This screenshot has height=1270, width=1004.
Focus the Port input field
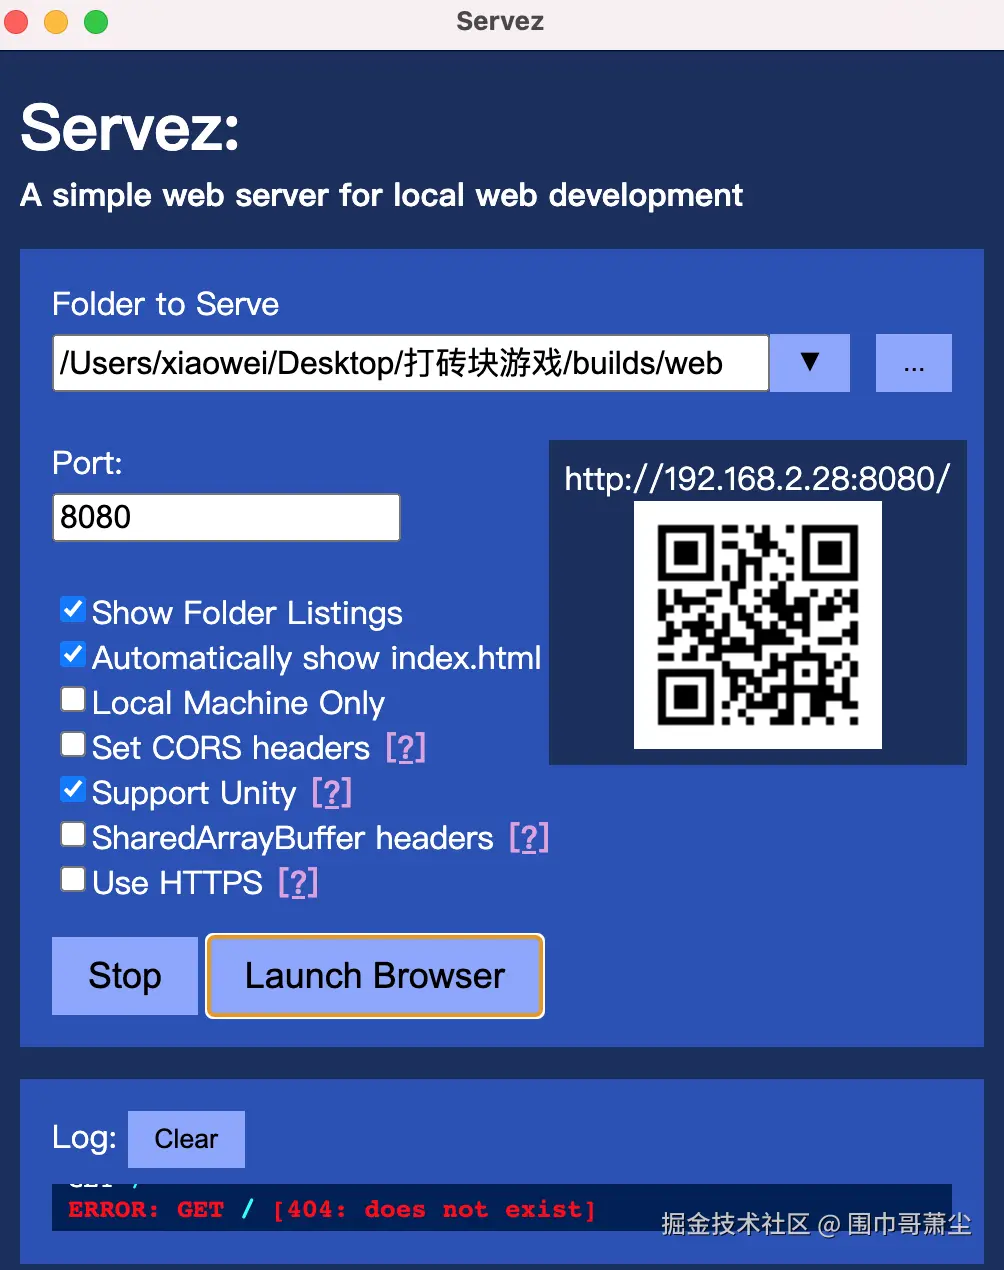click(226, 517)
